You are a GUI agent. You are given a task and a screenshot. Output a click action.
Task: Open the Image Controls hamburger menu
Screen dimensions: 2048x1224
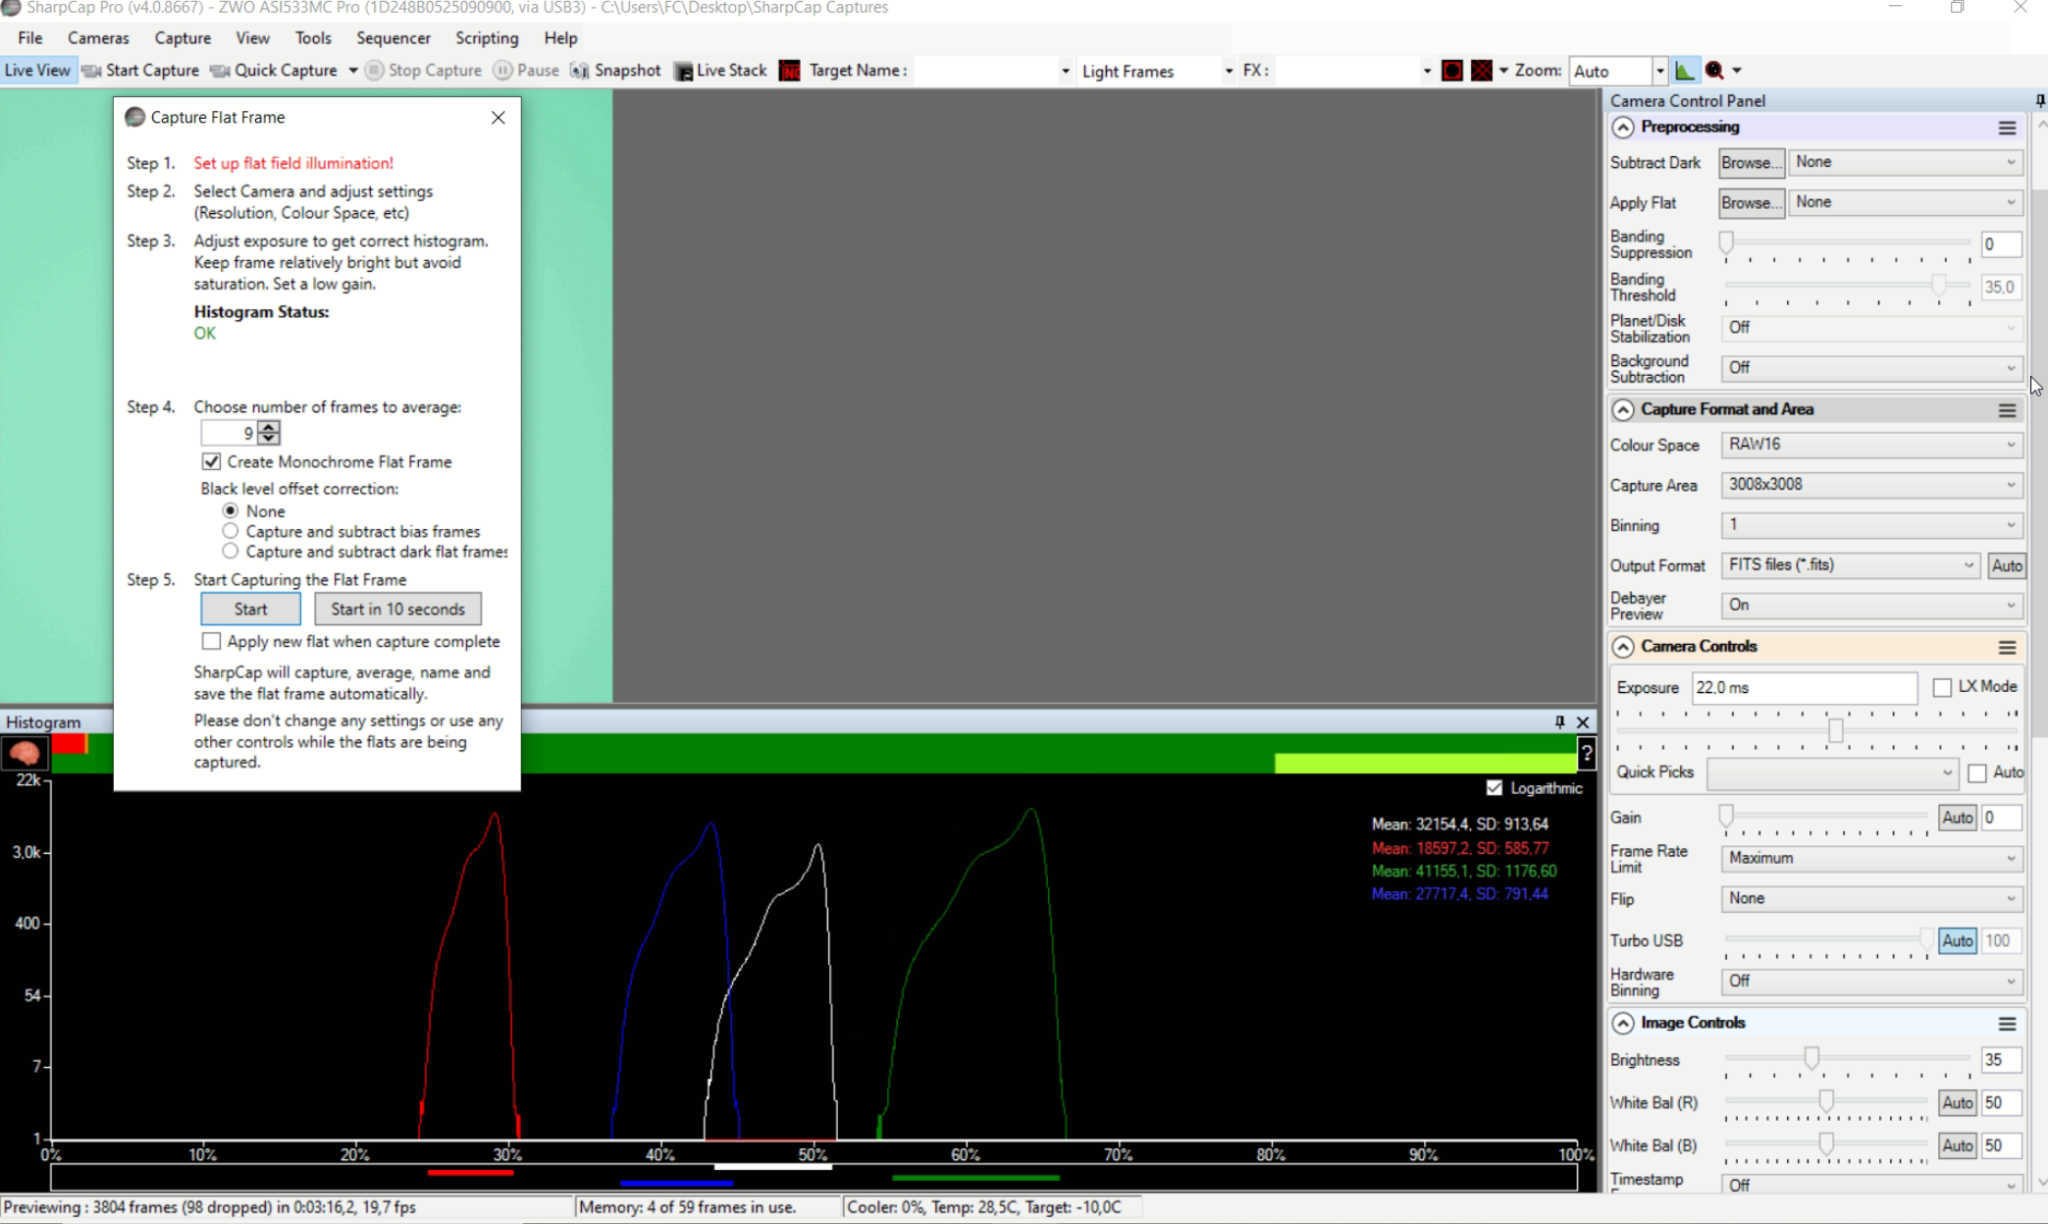click(x=2007, y=1023)
